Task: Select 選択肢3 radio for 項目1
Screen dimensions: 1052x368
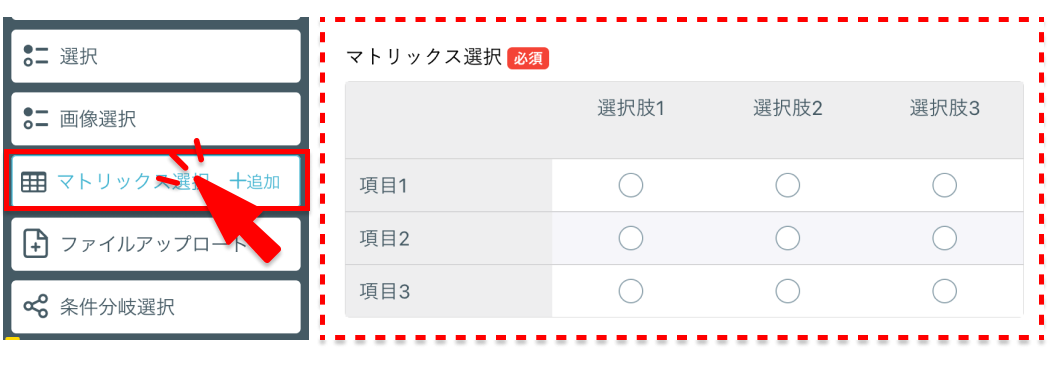Action: pos(945,185)
